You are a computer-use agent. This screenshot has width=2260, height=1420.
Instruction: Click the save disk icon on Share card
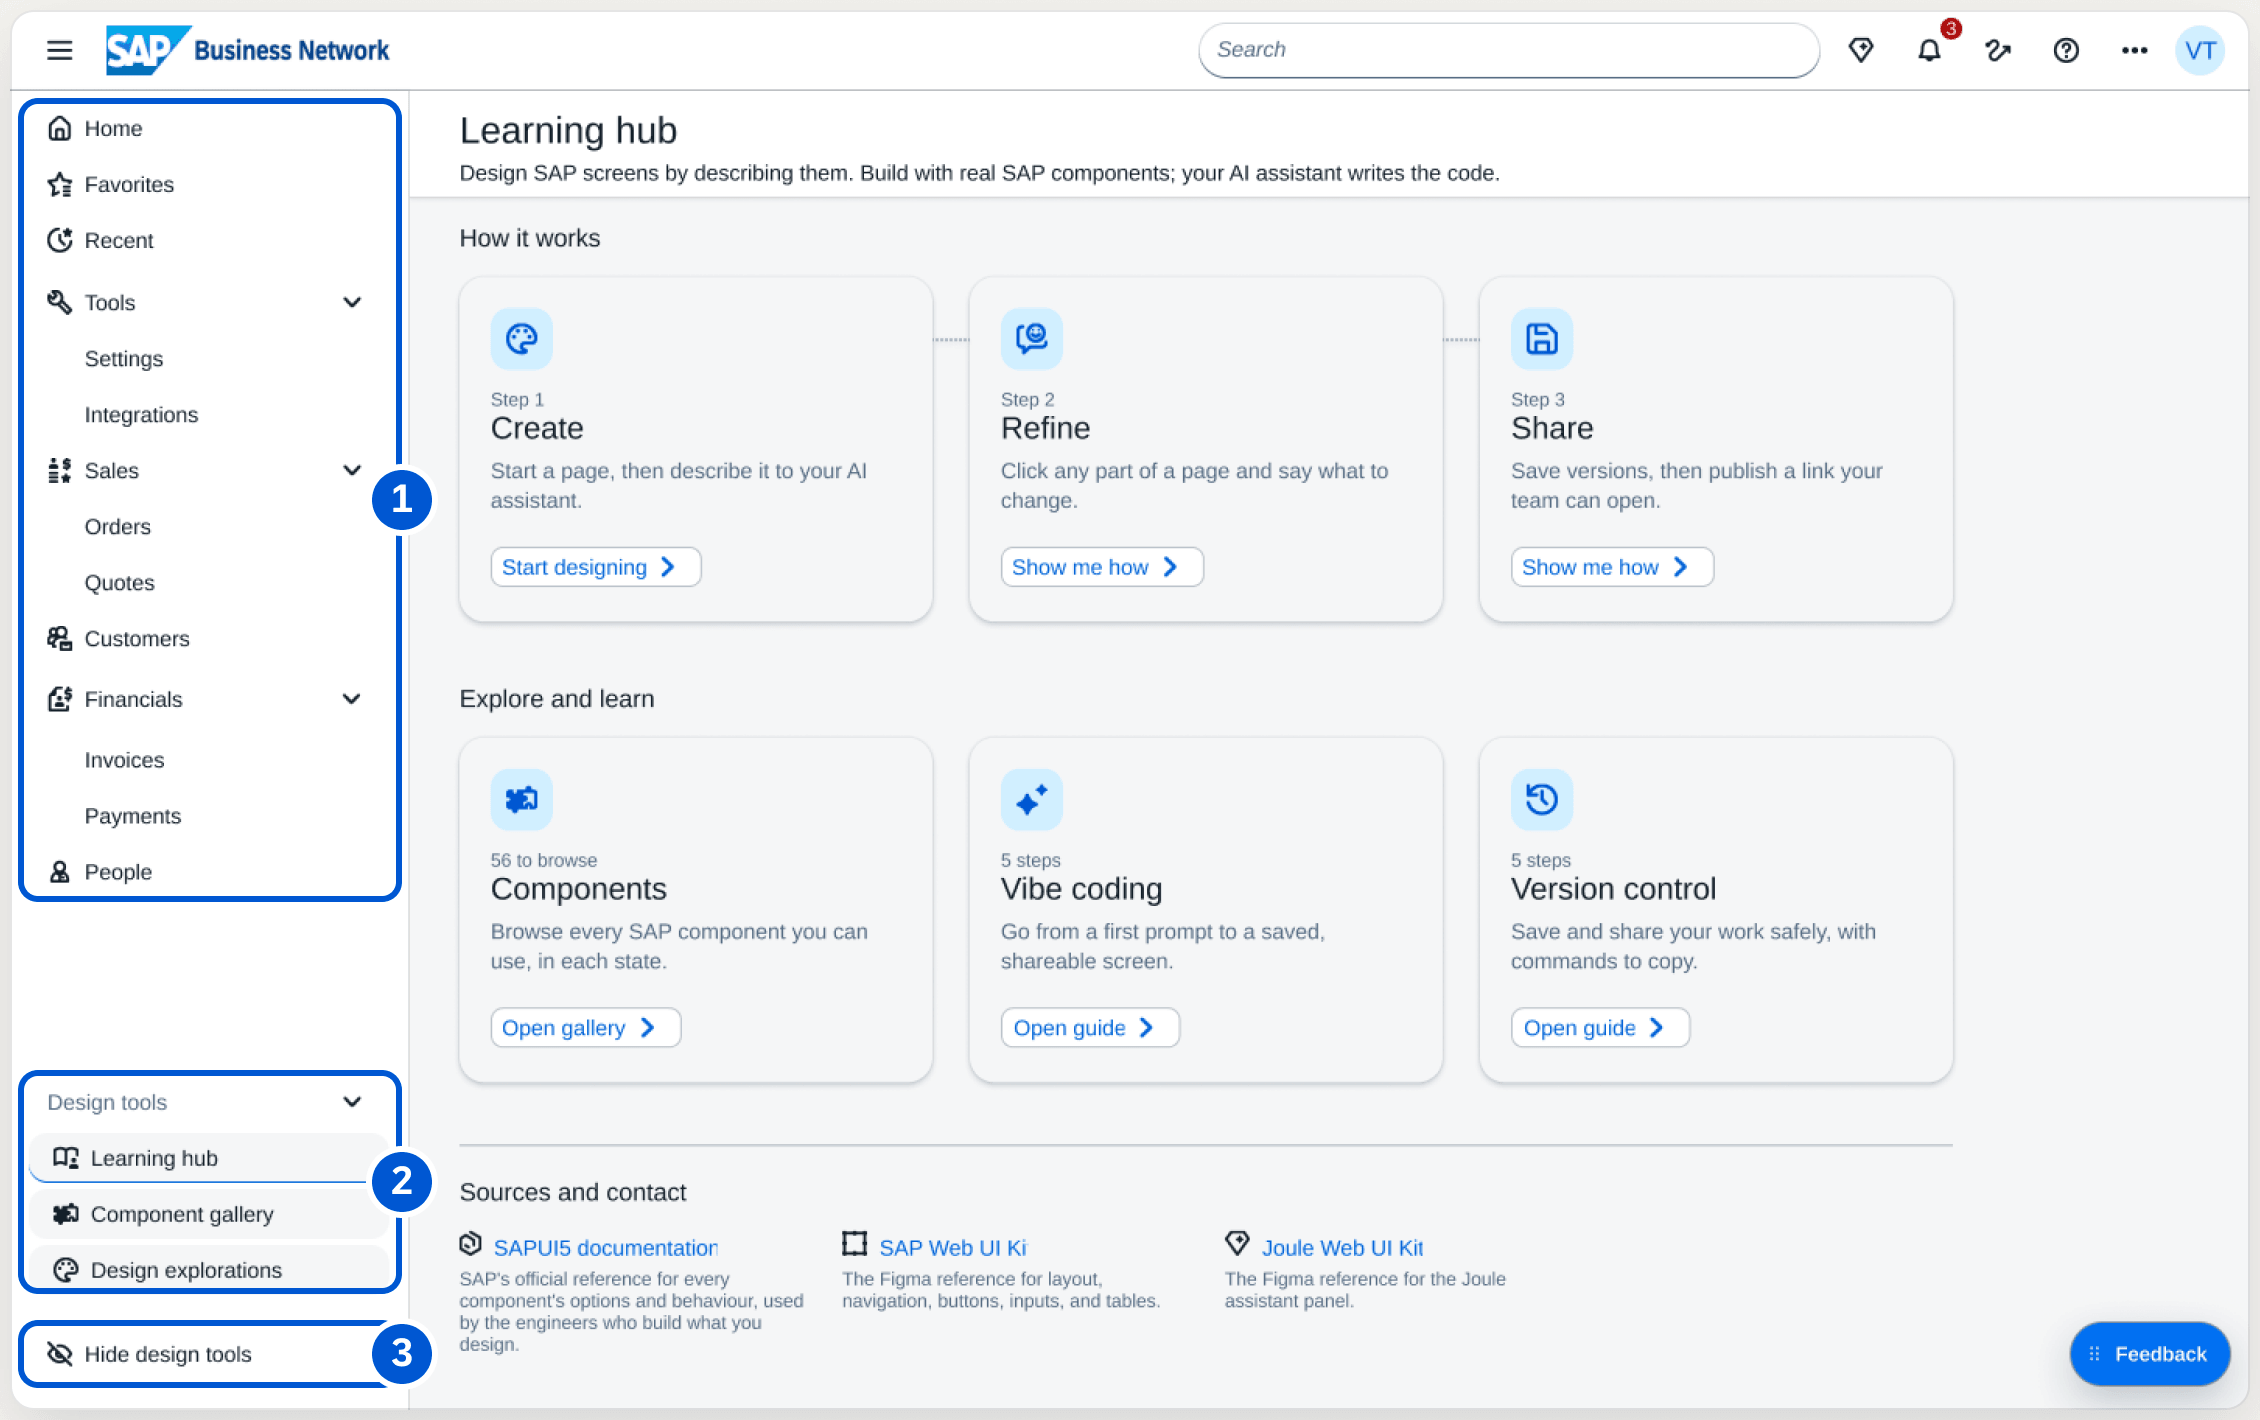[x=1542, y=339]
